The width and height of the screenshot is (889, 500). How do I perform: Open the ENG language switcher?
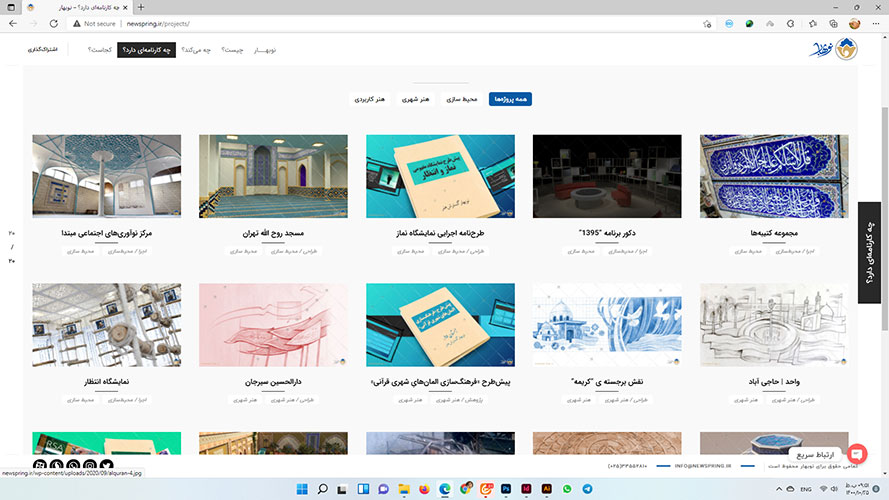click(806, 489)
